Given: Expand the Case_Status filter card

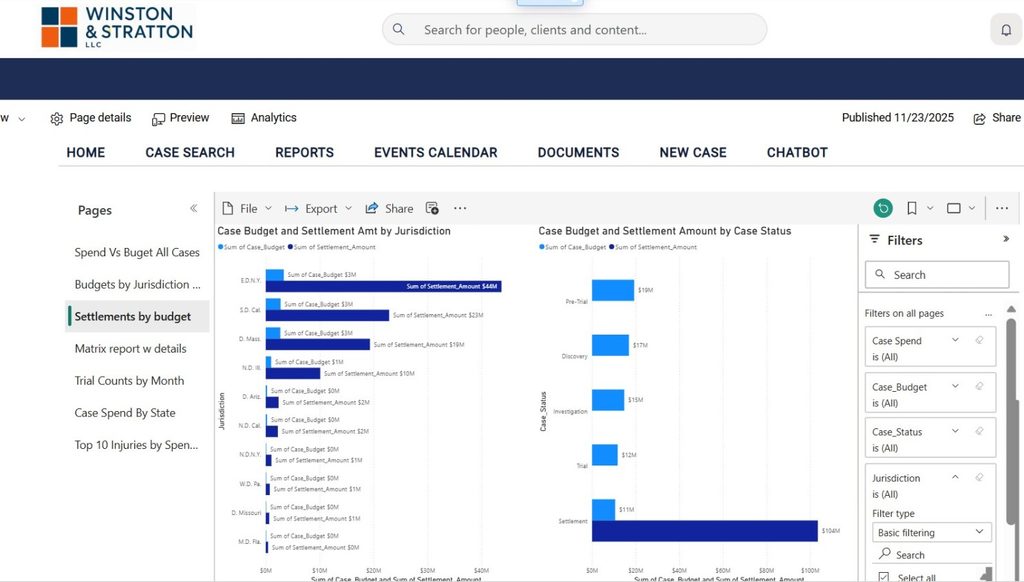Looking at the screenshot, I should tap(955, 431).
